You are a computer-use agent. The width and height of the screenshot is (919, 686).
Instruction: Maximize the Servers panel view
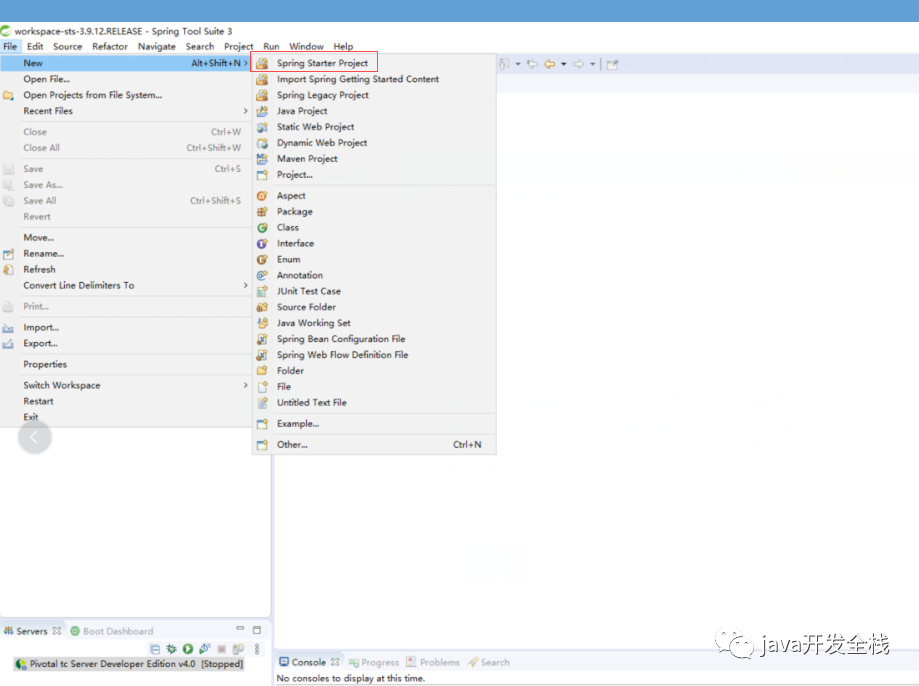257,630
